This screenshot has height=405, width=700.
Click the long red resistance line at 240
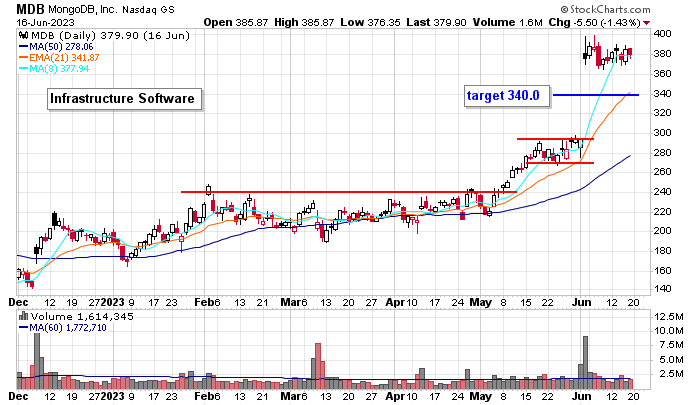click(349, 192)
